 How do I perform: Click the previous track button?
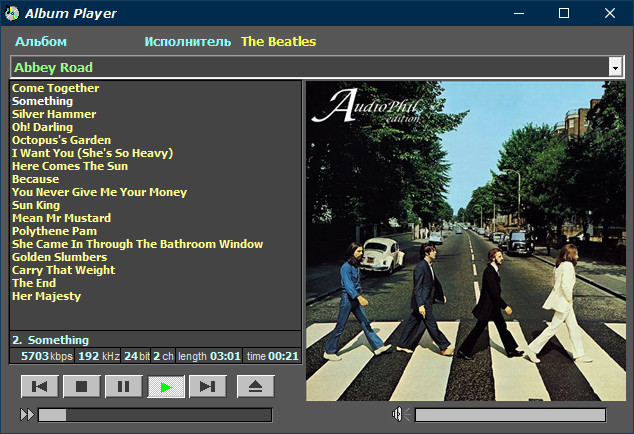click(x=40, y=387)
